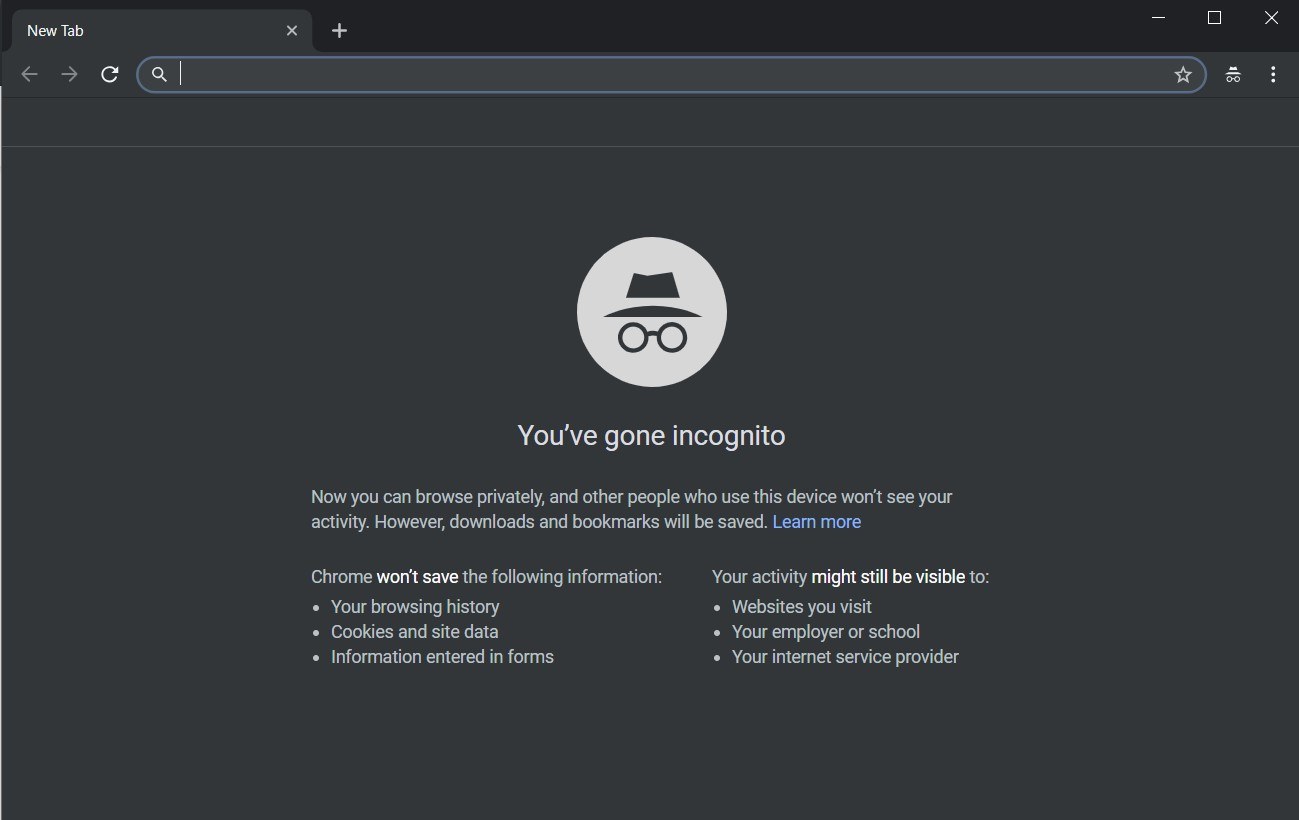Maximize the Chrome window
The image size is (1299, 820).
tap(1214, 17)
